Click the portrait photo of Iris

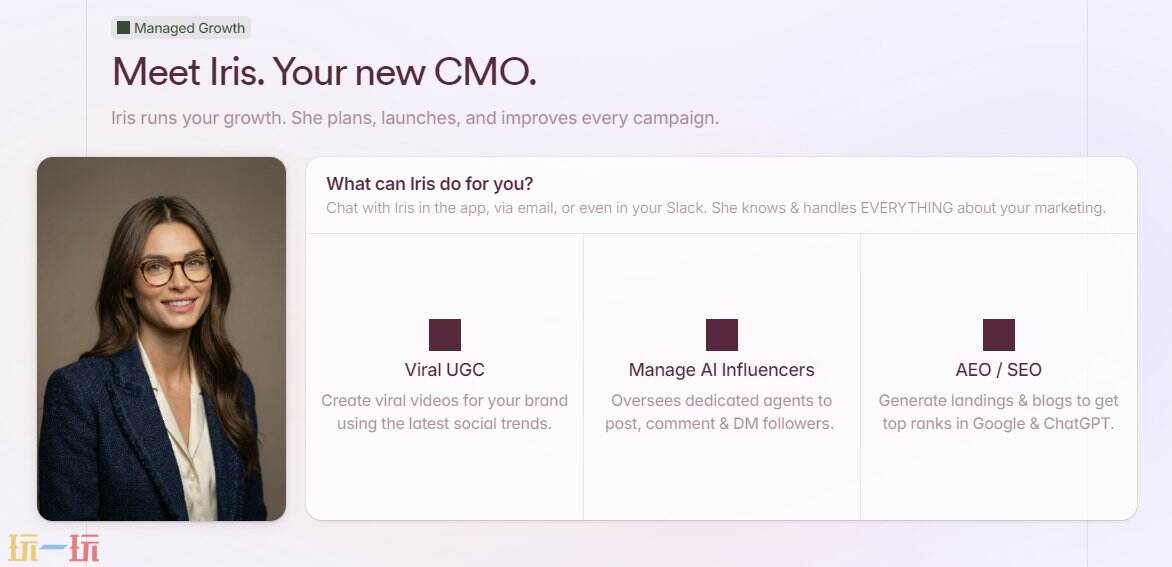(161, 338)
